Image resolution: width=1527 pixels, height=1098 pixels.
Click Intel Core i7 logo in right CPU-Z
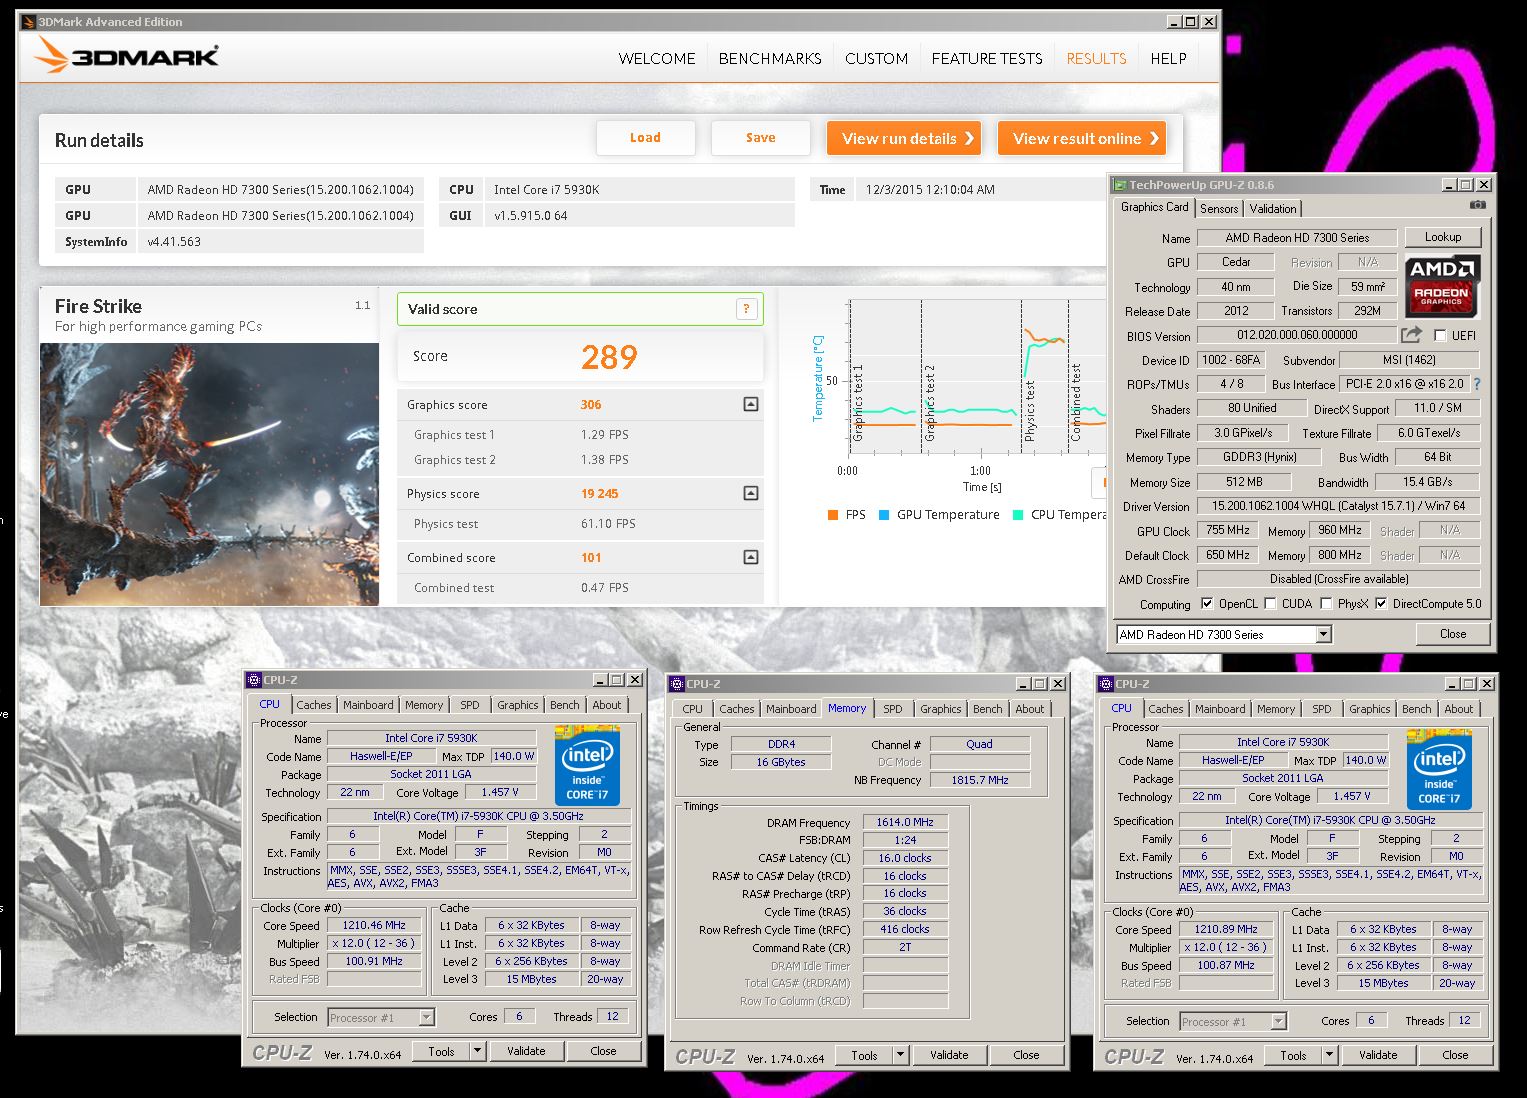[1439, 769]
